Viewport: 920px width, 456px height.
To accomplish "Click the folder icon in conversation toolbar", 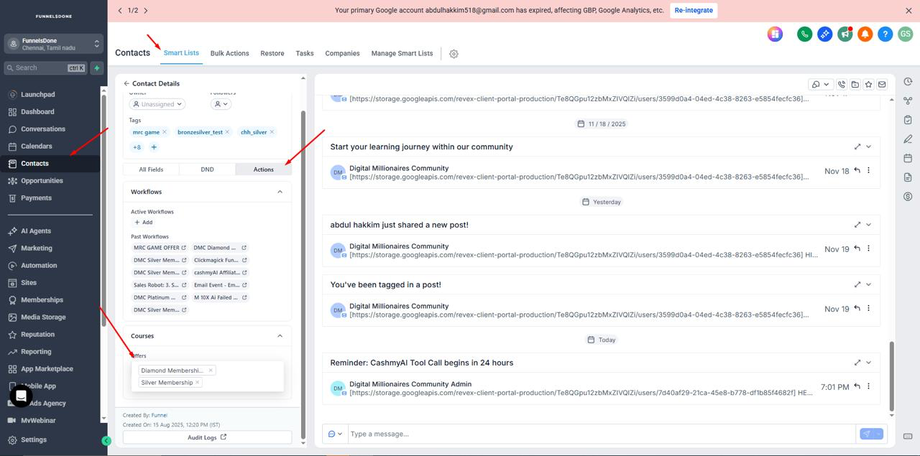I will (855, 85).
